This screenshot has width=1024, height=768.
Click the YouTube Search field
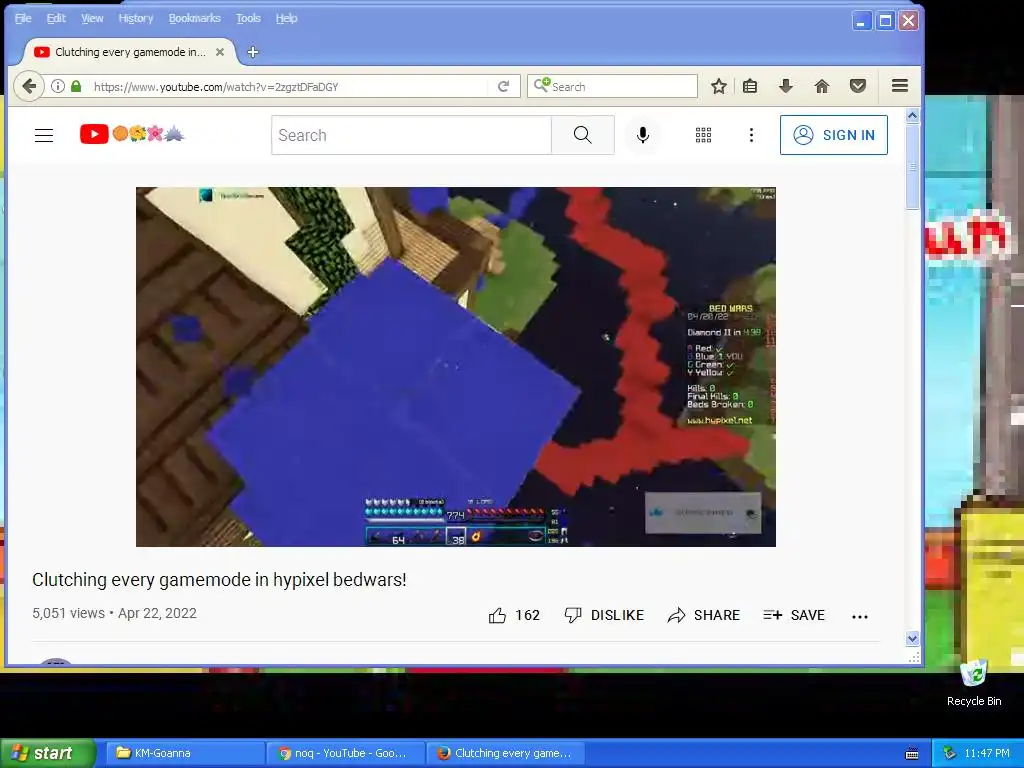coord(411,135)
